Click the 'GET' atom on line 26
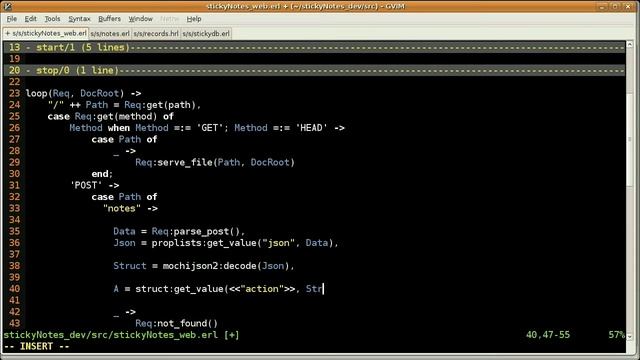640x360 pixels. pyautogui.click(x=210, y=128)
